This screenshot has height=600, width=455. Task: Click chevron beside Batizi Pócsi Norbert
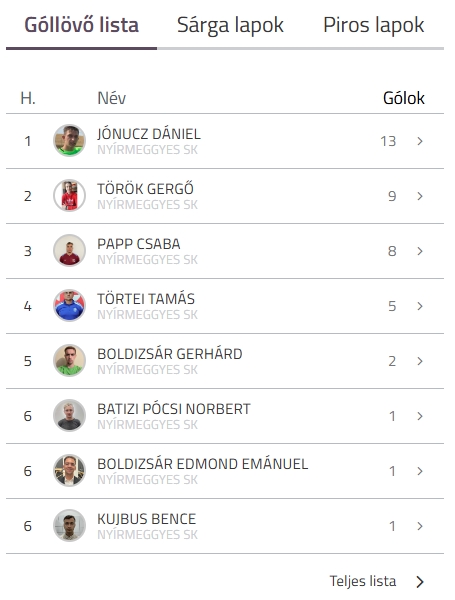[420, 416]
